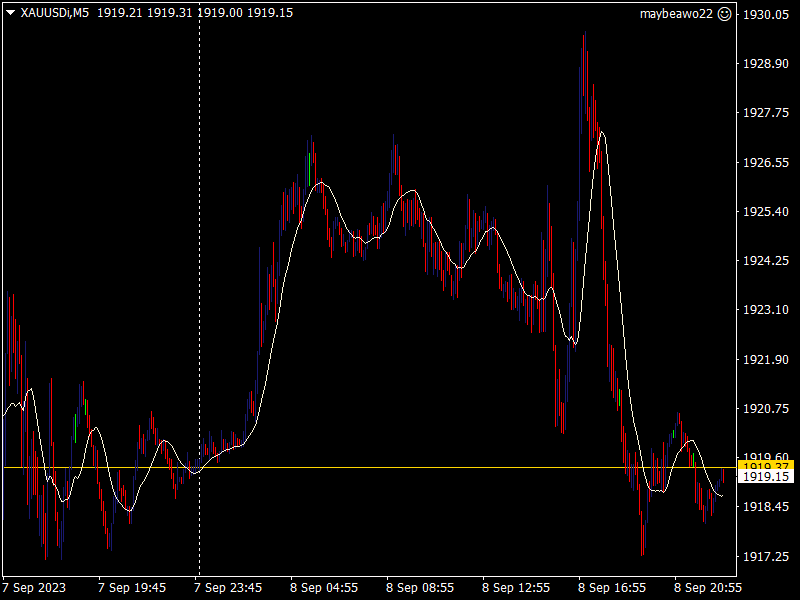The width and height of the screenshot is (800, 600).
Task: Click the vertical dashed session separator line
Action: point(200,300)
